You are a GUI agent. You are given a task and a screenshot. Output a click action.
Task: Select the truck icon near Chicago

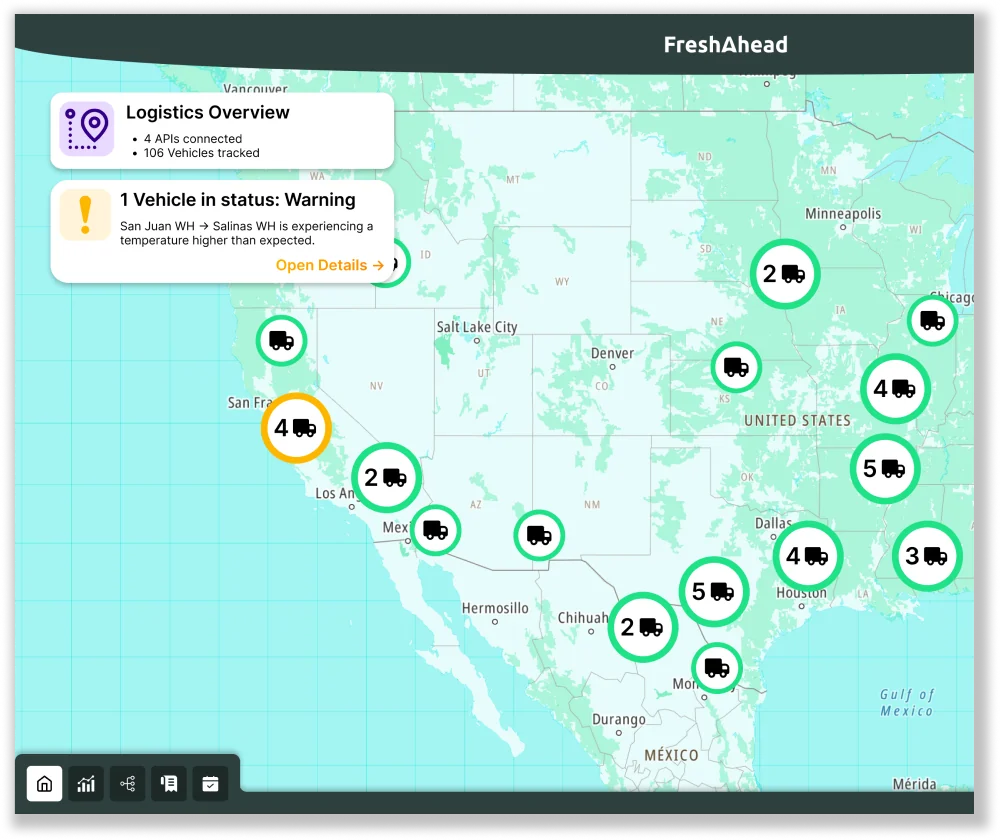[x=931, y=319]
